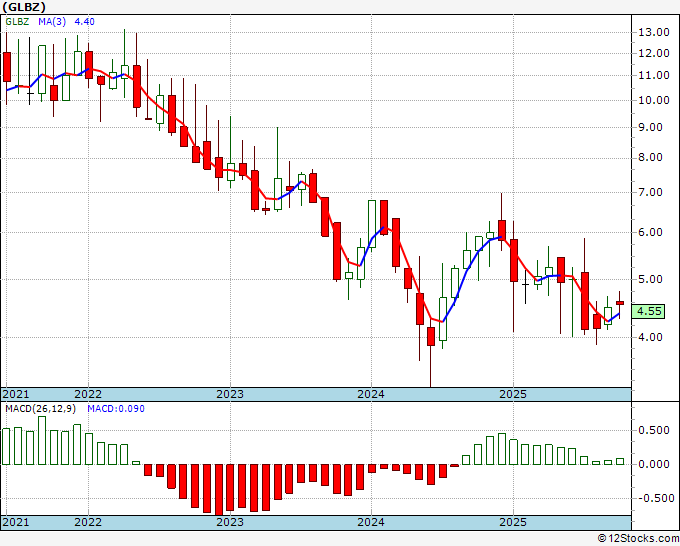
Task: Click the 13.00 price axis label
Action: click(x=654, y=32)
